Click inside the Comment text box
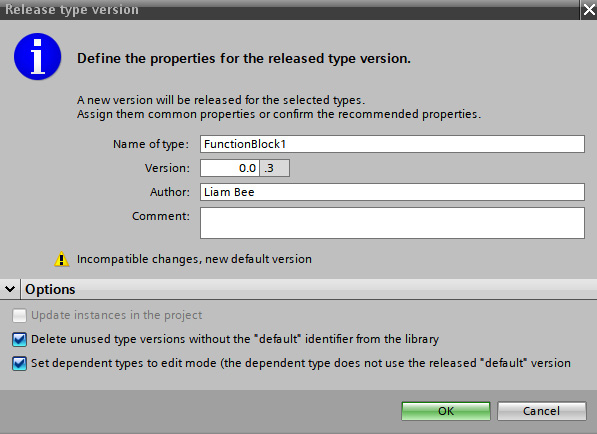This screenshot has height=434, width=597. [392, 223]
